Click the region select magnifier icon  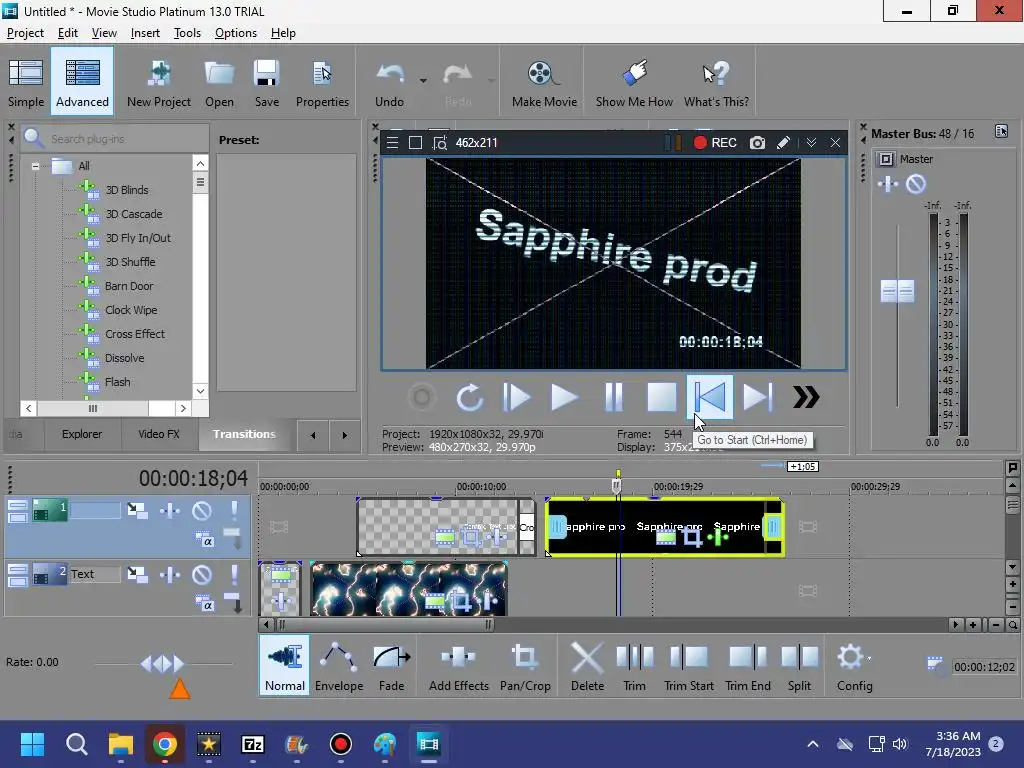pyautogui.click(x=440, y=142)
